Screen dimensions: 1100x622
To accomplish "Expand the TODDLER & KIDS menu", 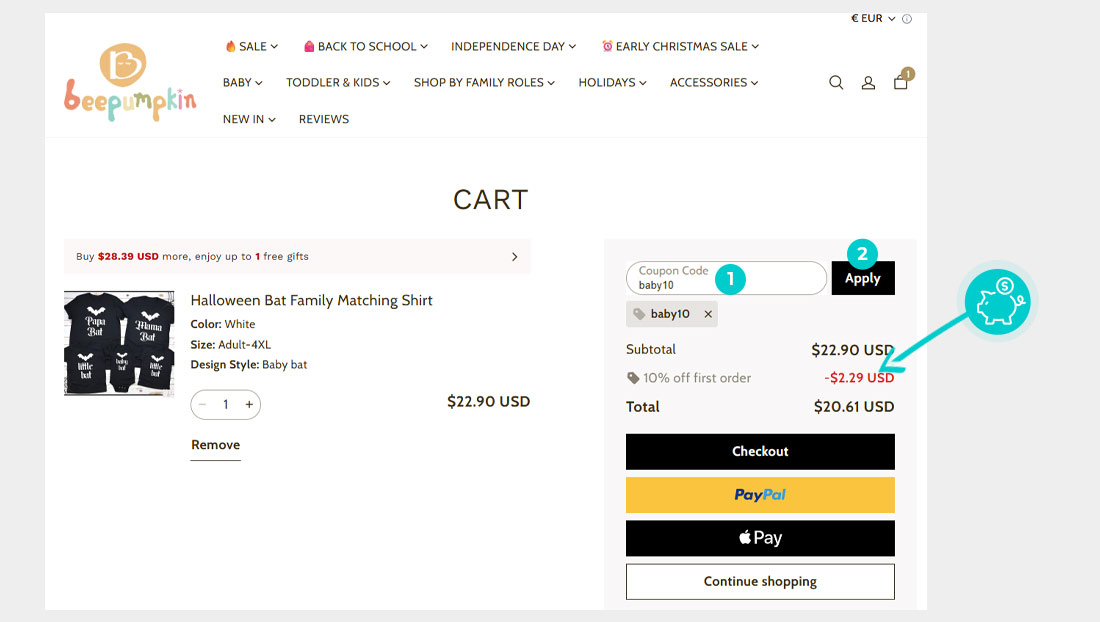I will (x=338, y=83).
